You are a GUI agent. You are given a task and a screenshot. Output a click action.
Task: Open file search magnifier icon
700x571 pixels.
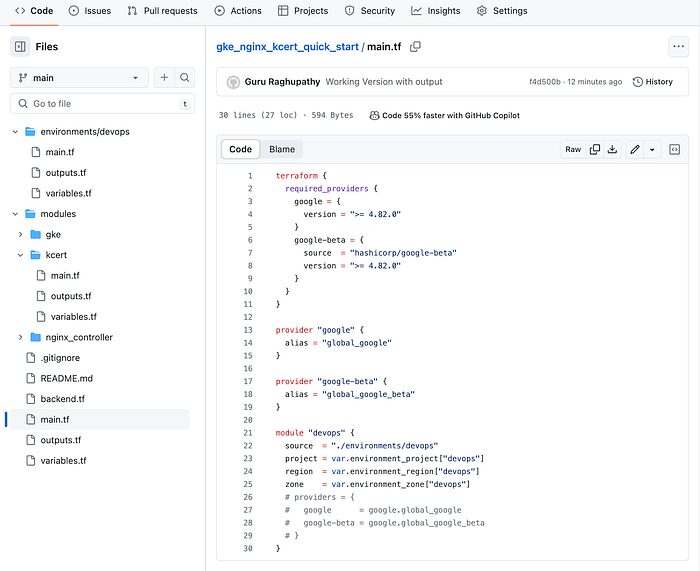coord(184,78)
